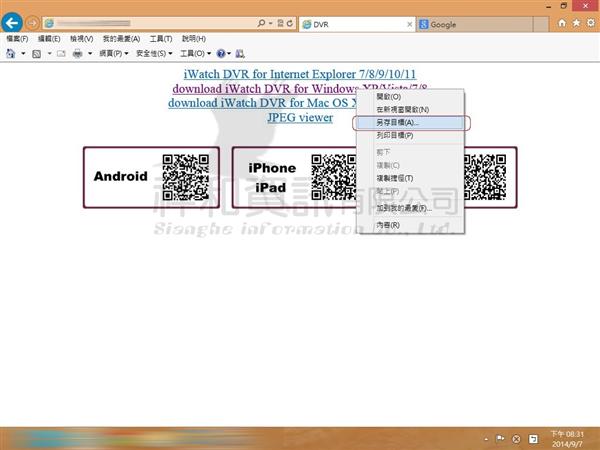Open the Tools gear icon
This screenshot has width=600, height=450.
point(590,22)
